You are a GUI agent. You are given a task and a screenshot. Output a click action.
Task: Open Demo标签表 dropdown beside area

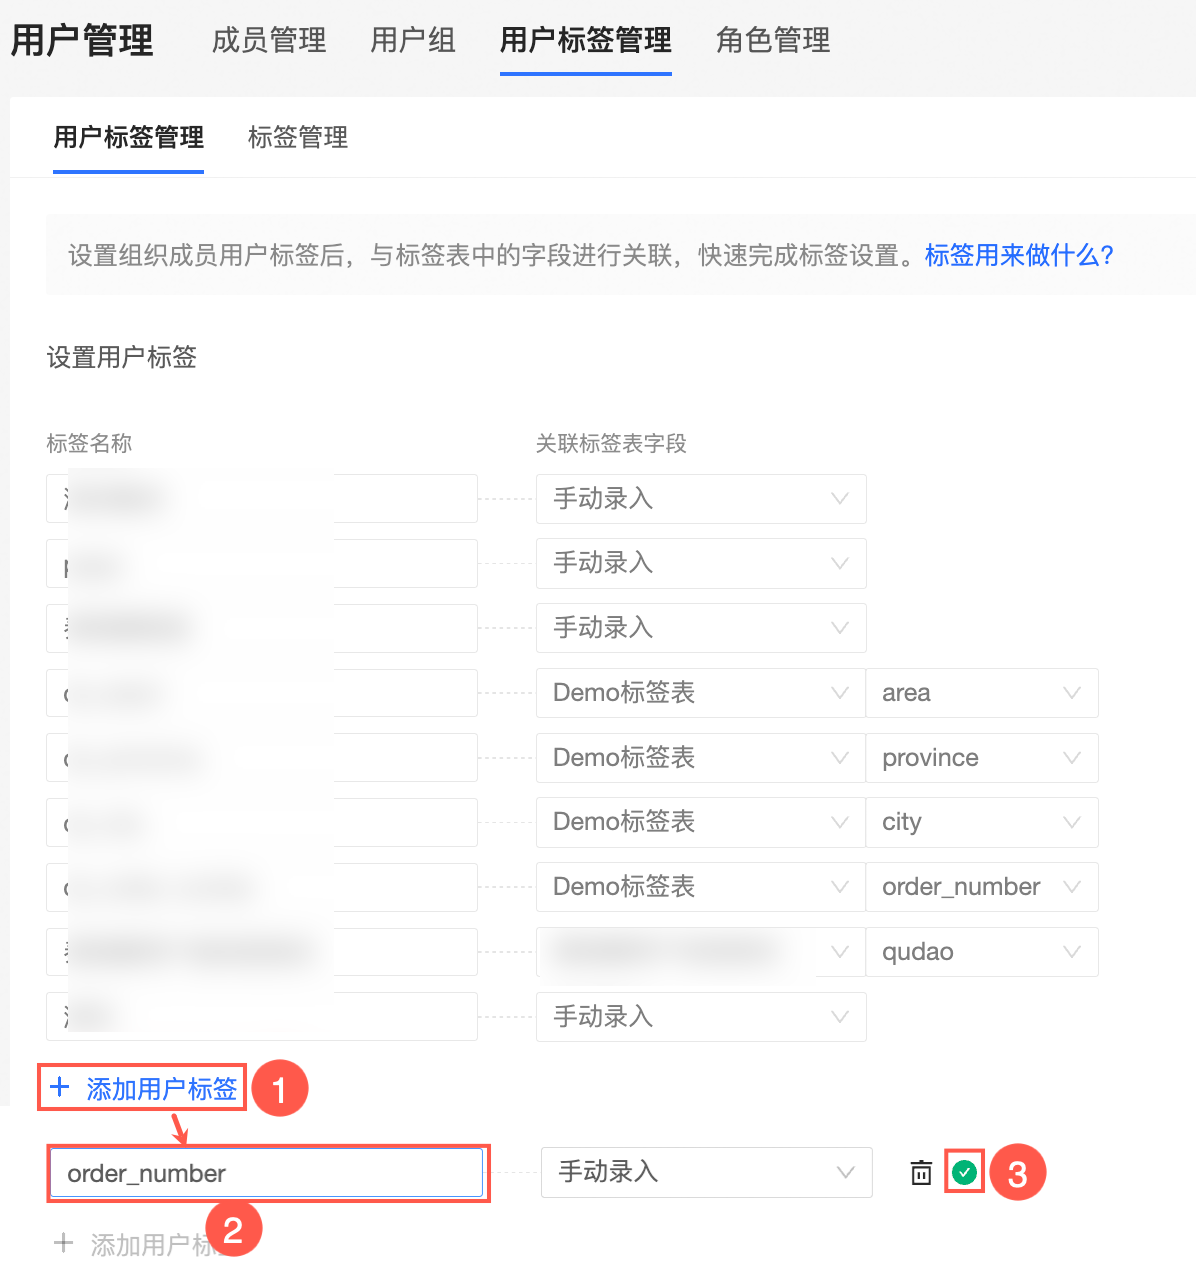[x=701, y=693]
